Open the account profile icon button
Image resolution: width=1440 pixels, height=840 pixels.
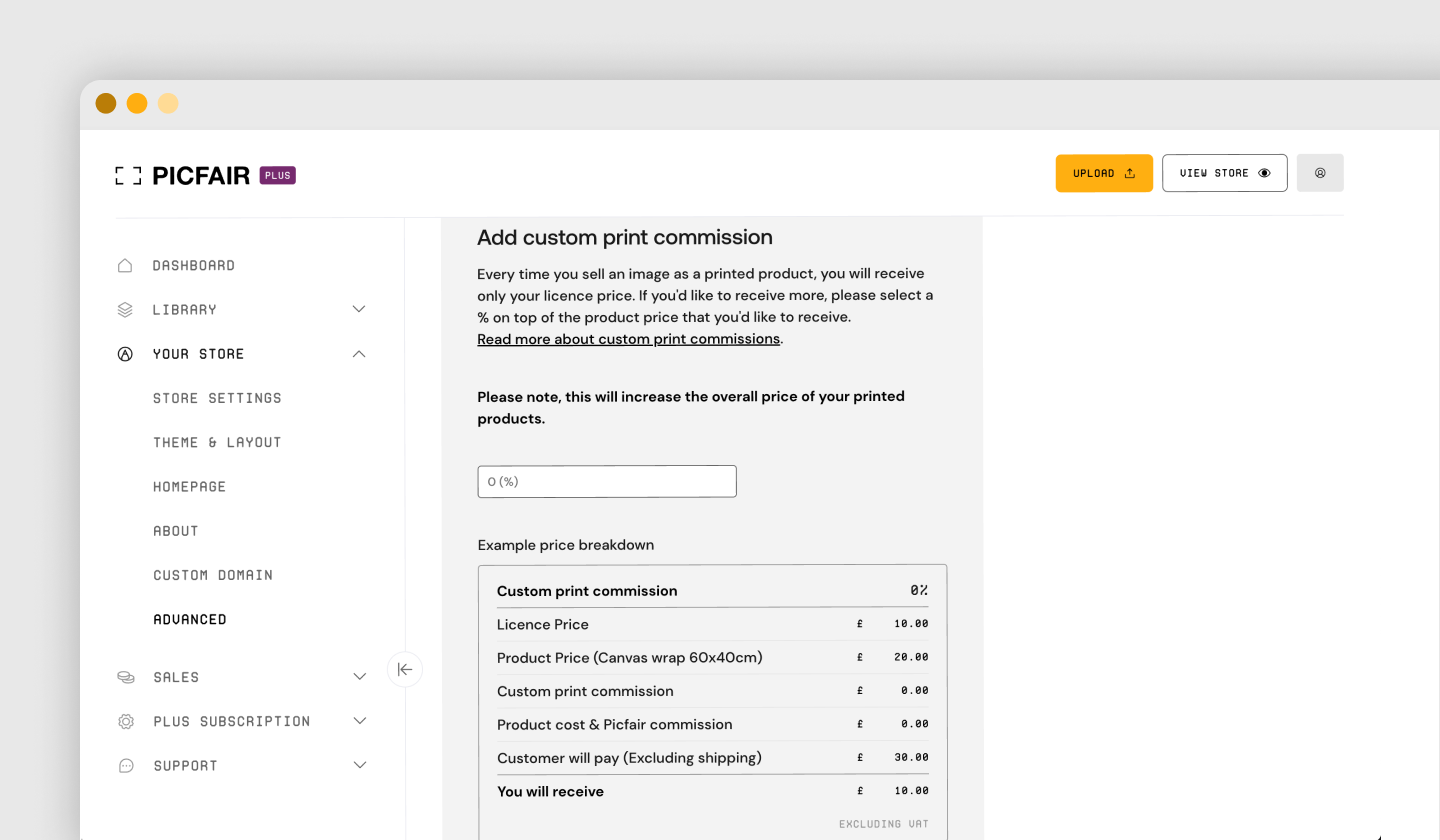(1320, 173)
